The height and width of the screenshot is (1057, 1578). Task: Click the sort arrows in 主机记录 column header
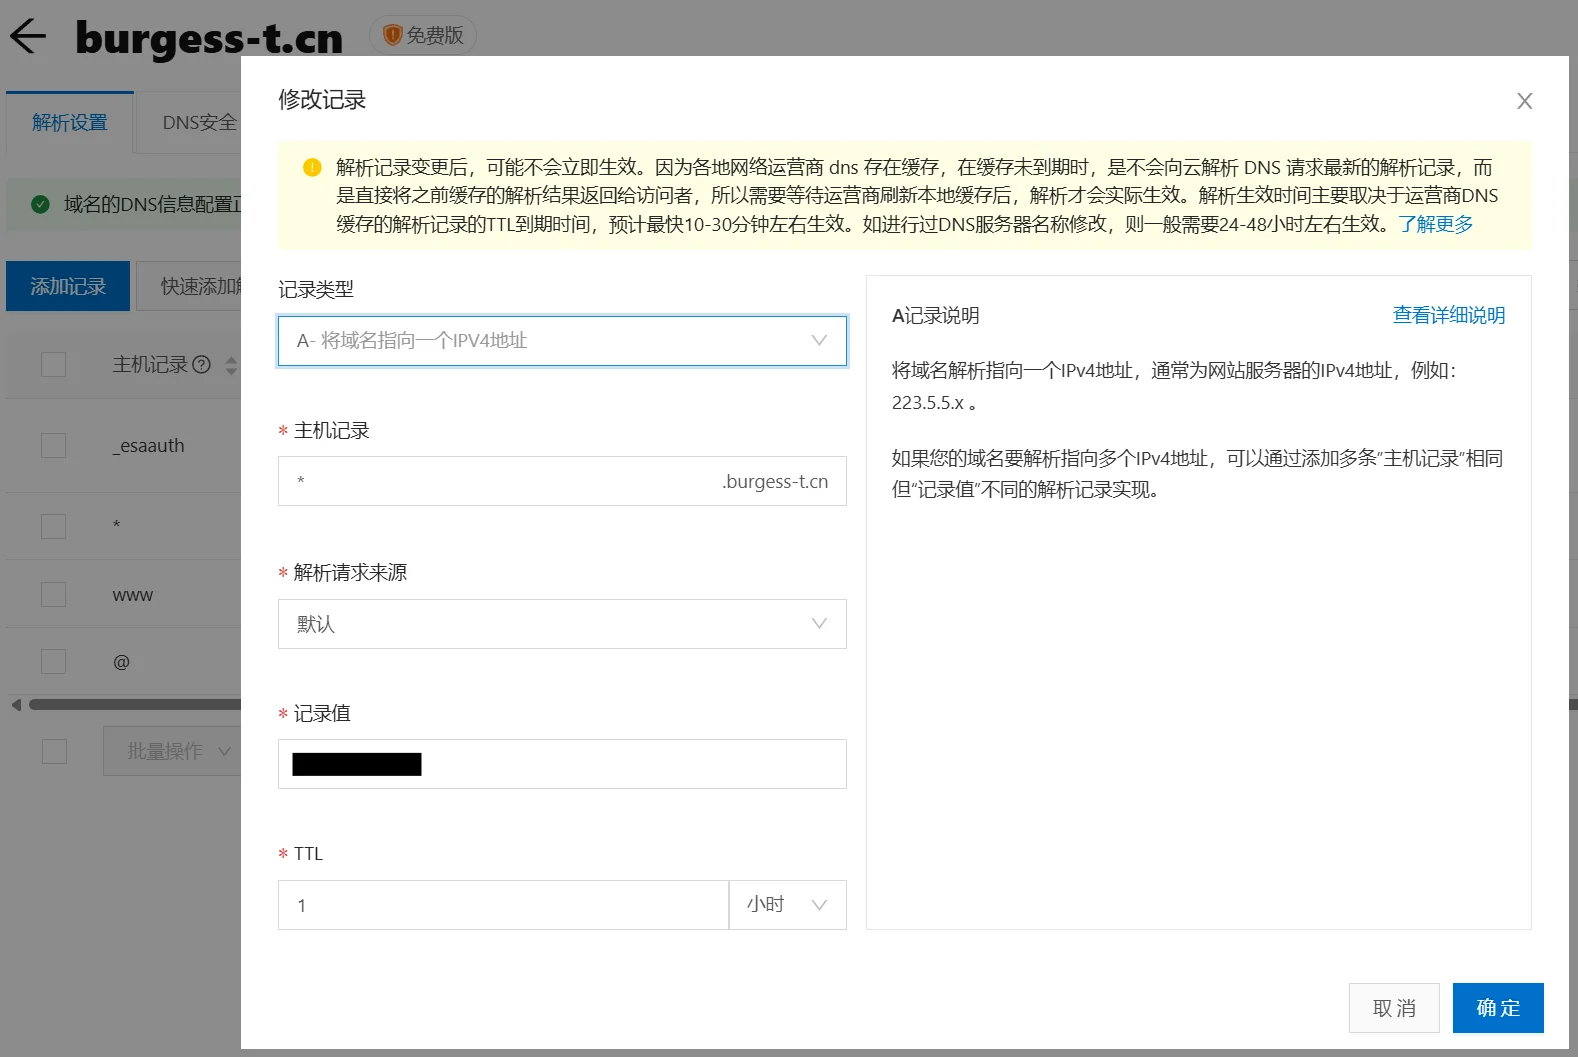coord(231,365)
